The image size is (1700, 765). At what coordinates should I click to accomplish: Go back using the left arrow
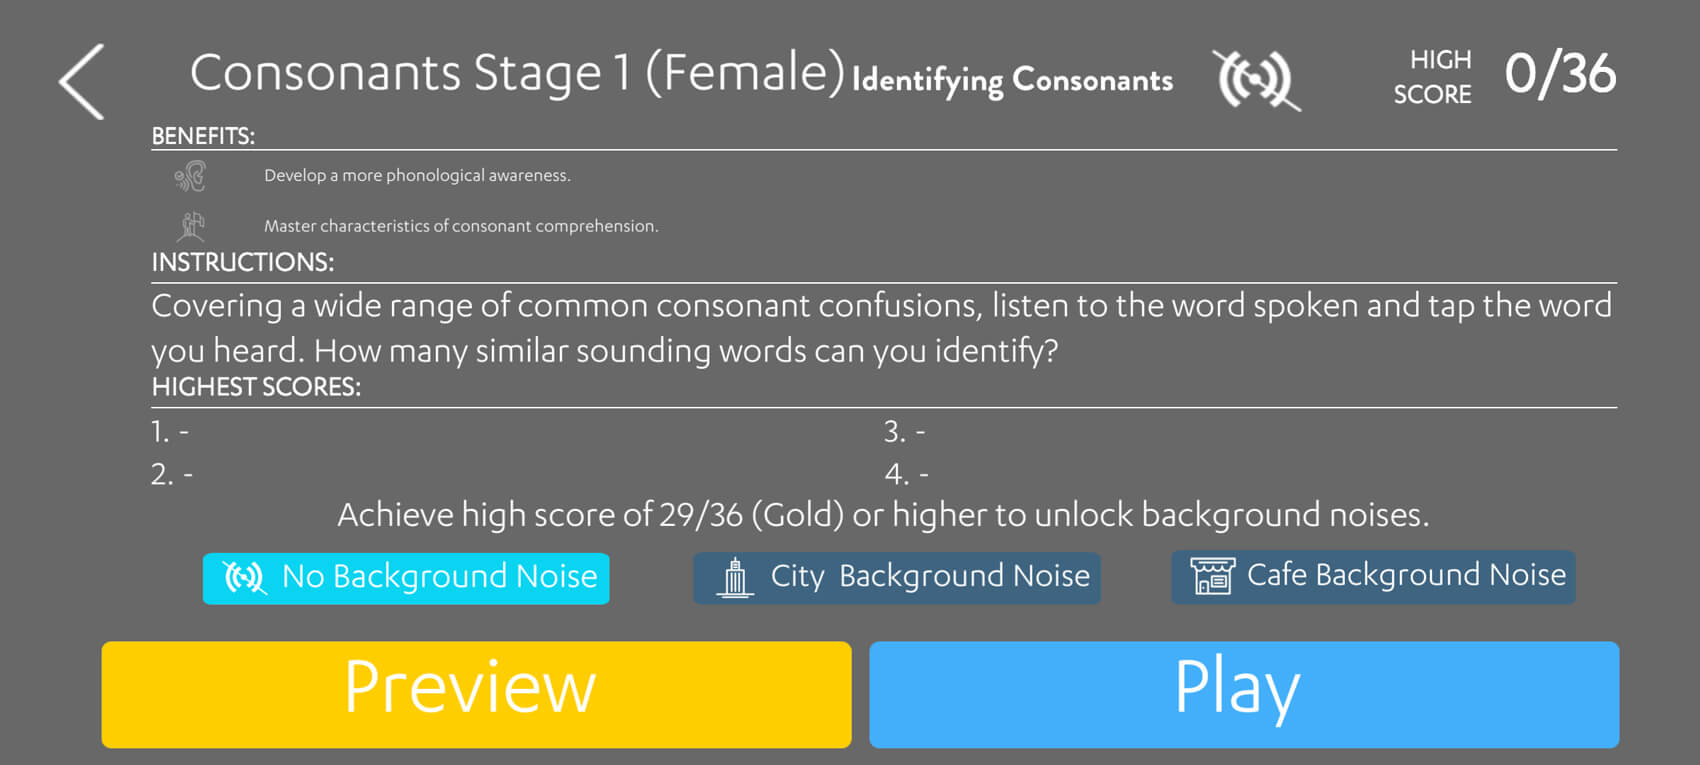pyautogui.click(x=82, y=82)
